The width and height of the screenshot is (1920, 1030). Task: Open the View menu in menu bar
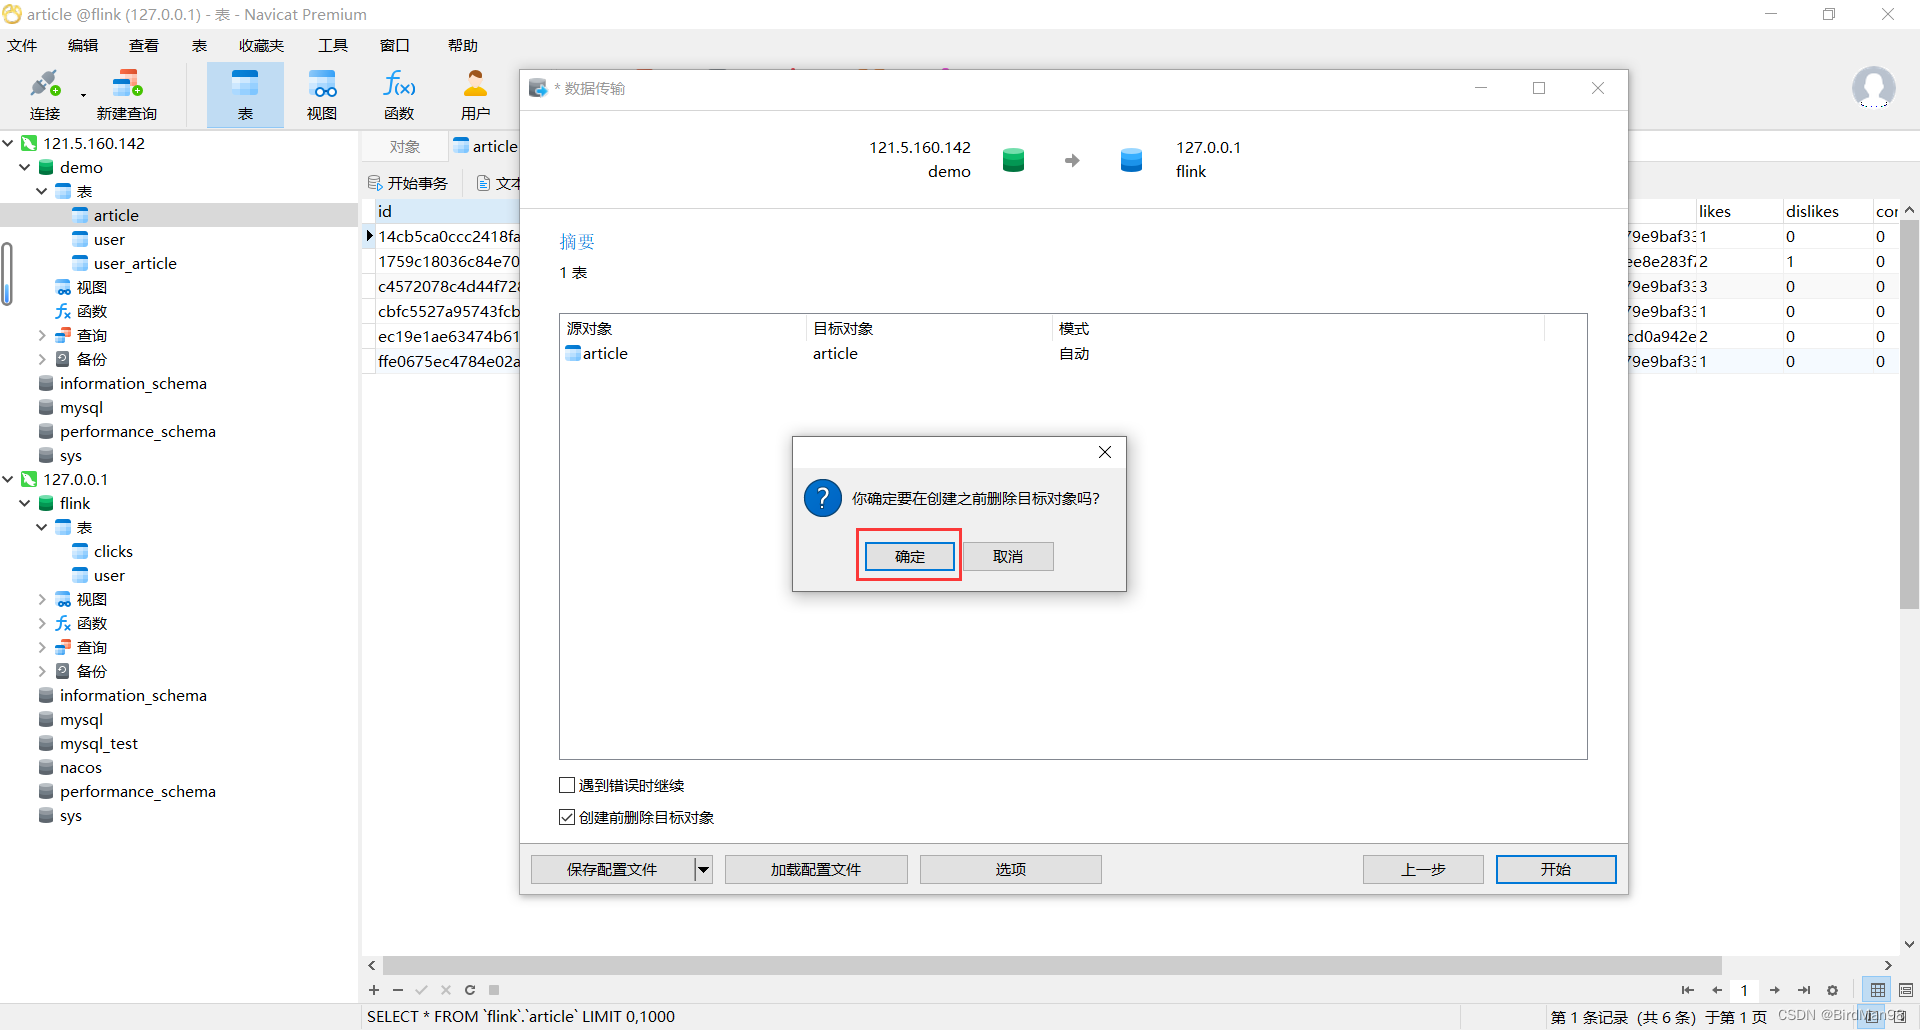[x=144, y=45]
